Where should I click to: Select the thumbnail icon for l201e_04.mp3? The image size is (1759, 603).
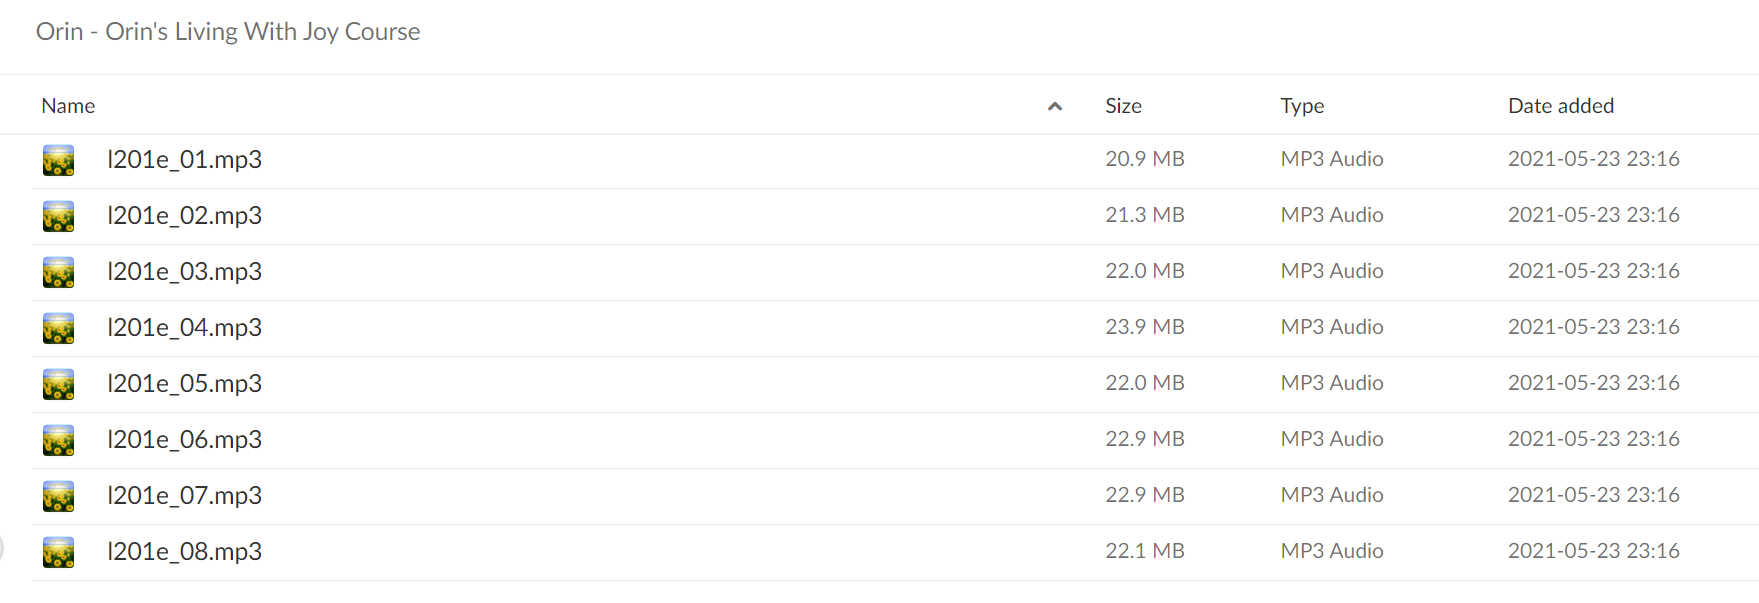58,328
